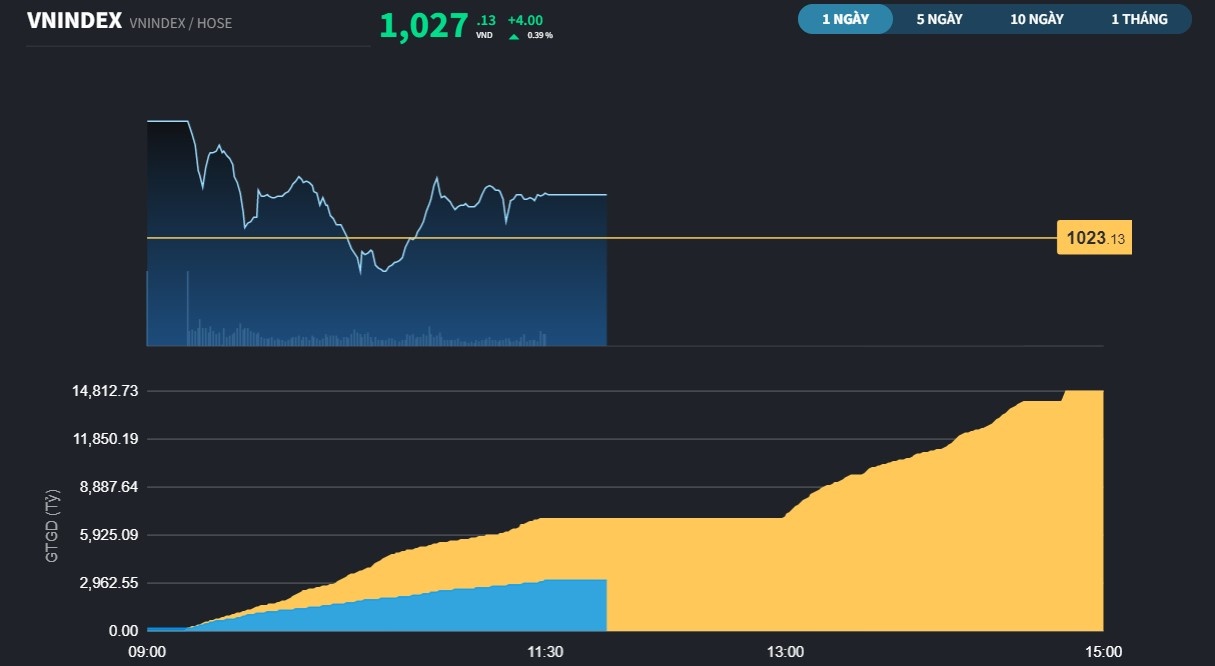Switch to the 1 THÁNG tab

1139,19
